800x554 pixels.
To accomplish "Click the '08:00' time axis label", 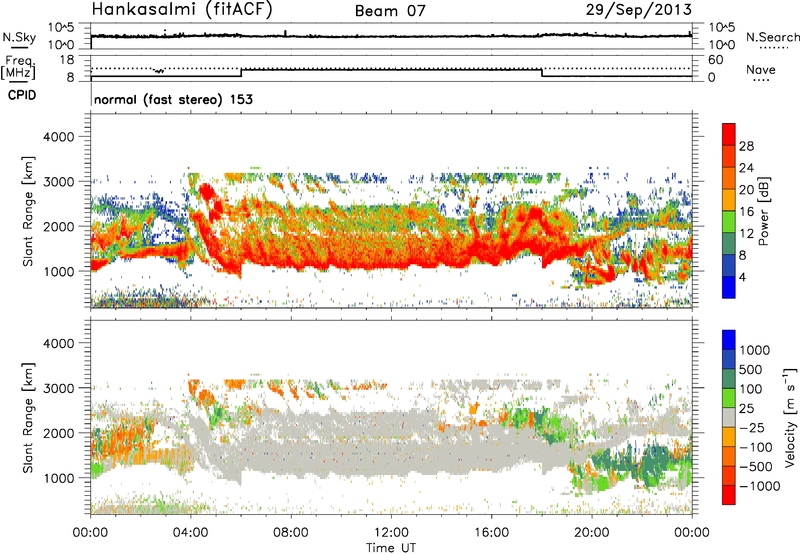I will click(291, 533).
